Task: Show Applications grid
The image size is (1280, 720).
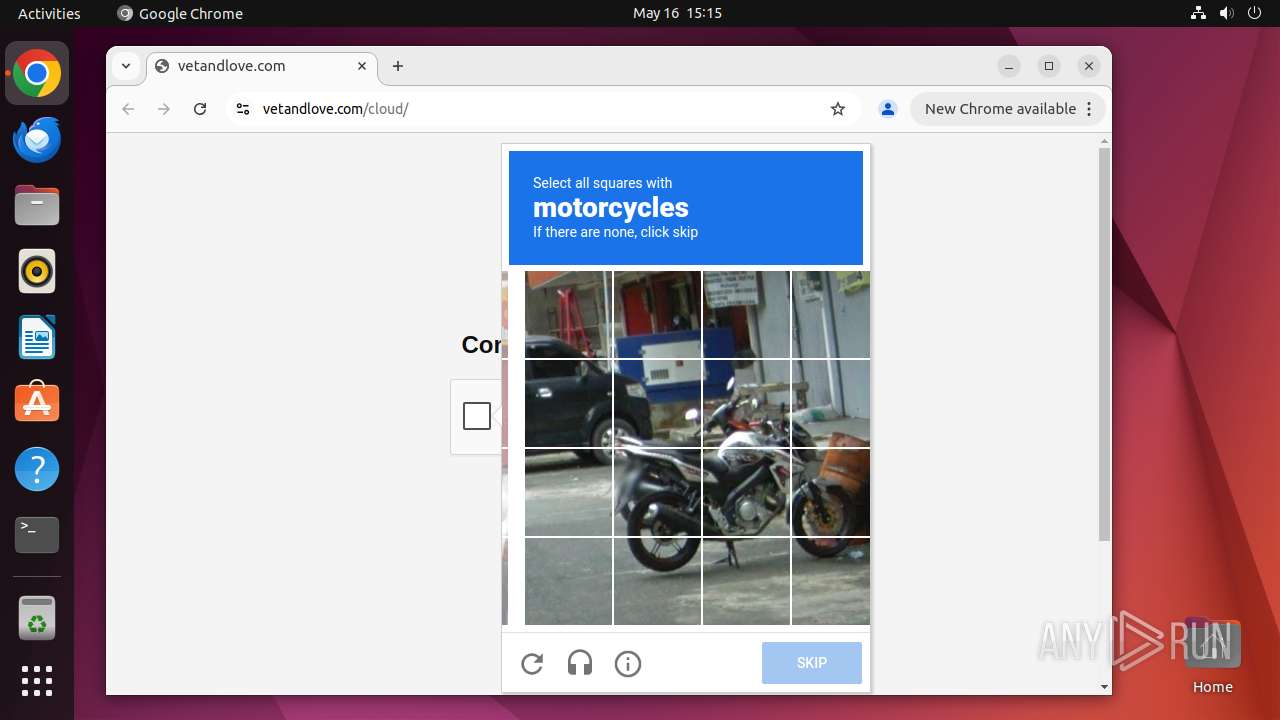Action: coord(37,681)
